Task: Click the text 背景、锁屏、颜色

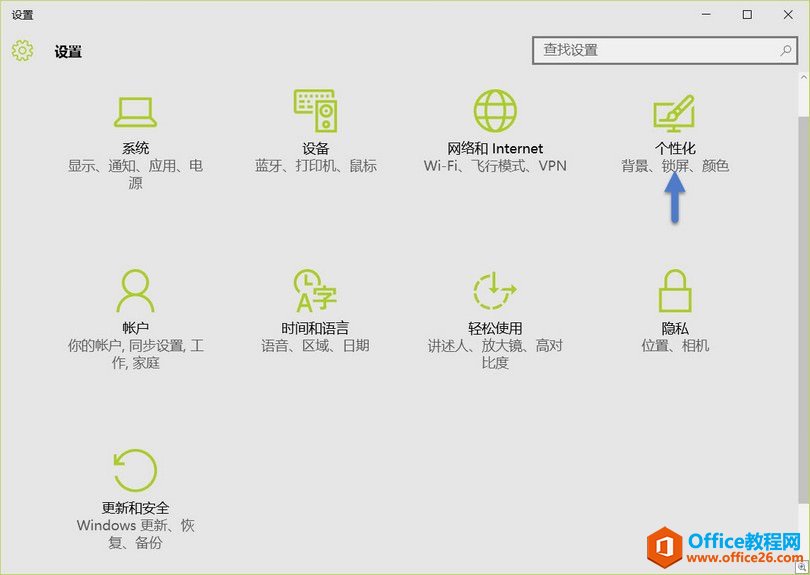Action: (675, 166)
